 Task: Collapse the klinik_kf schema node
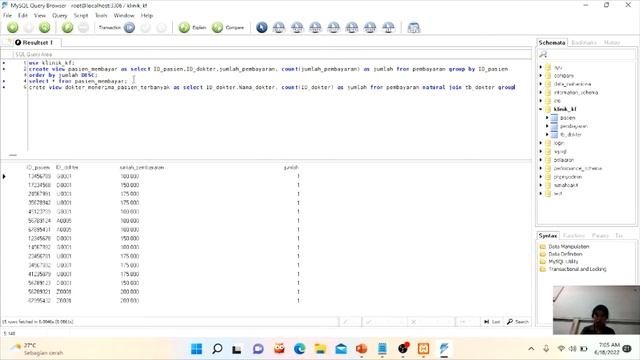(x=541, y=109)
